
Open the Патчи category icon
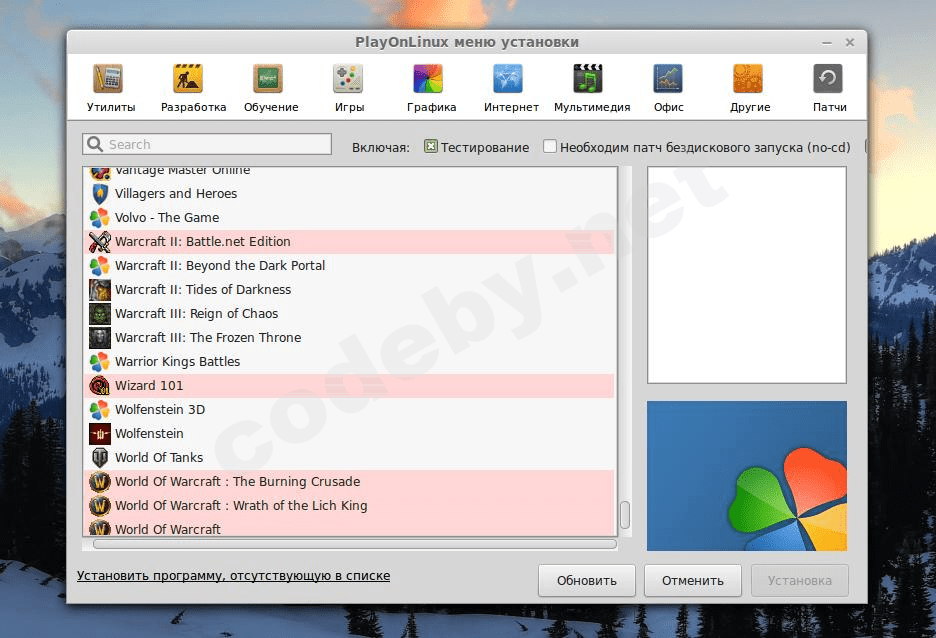click(x=828, y=79)
